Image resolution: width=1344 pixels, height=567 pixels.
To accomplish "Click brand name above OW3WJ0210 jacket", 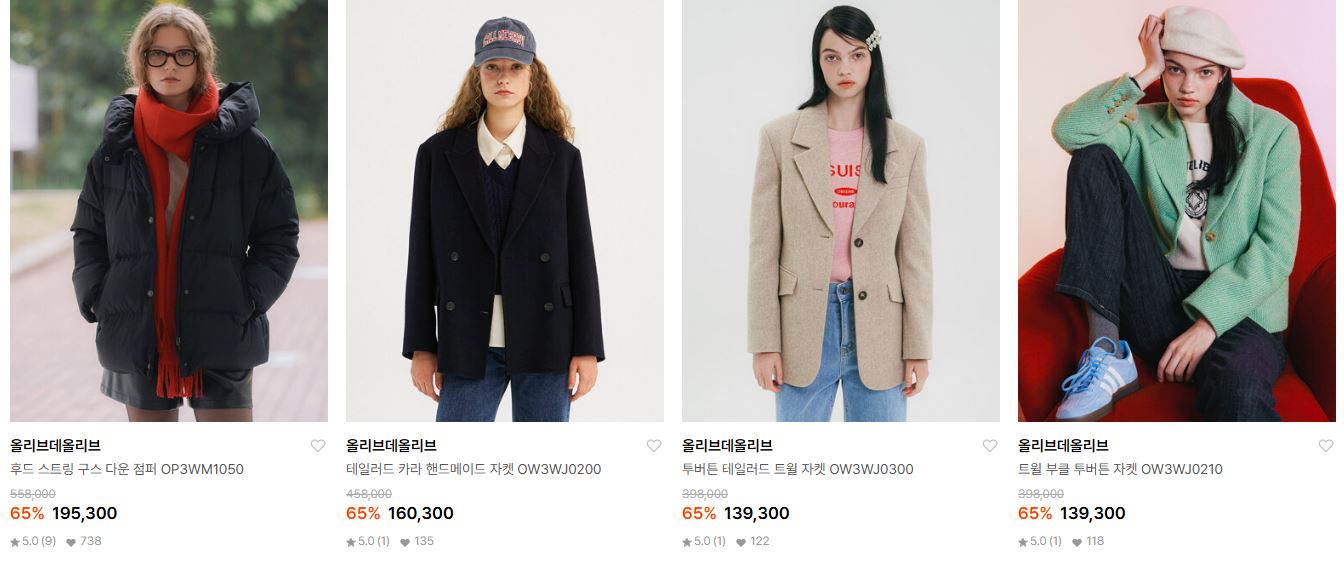I will (x=1063, y=446).
